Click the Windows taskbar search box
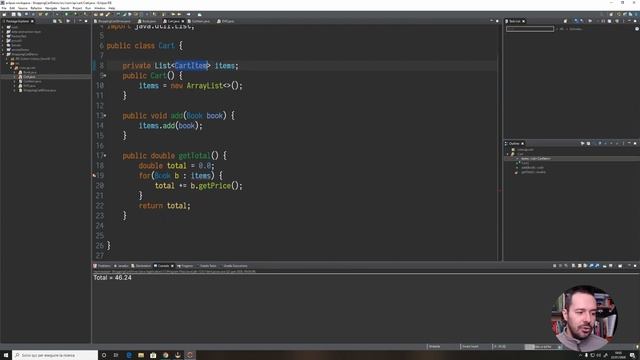This screenshot has height=360, width=640. tap(55, 355)
